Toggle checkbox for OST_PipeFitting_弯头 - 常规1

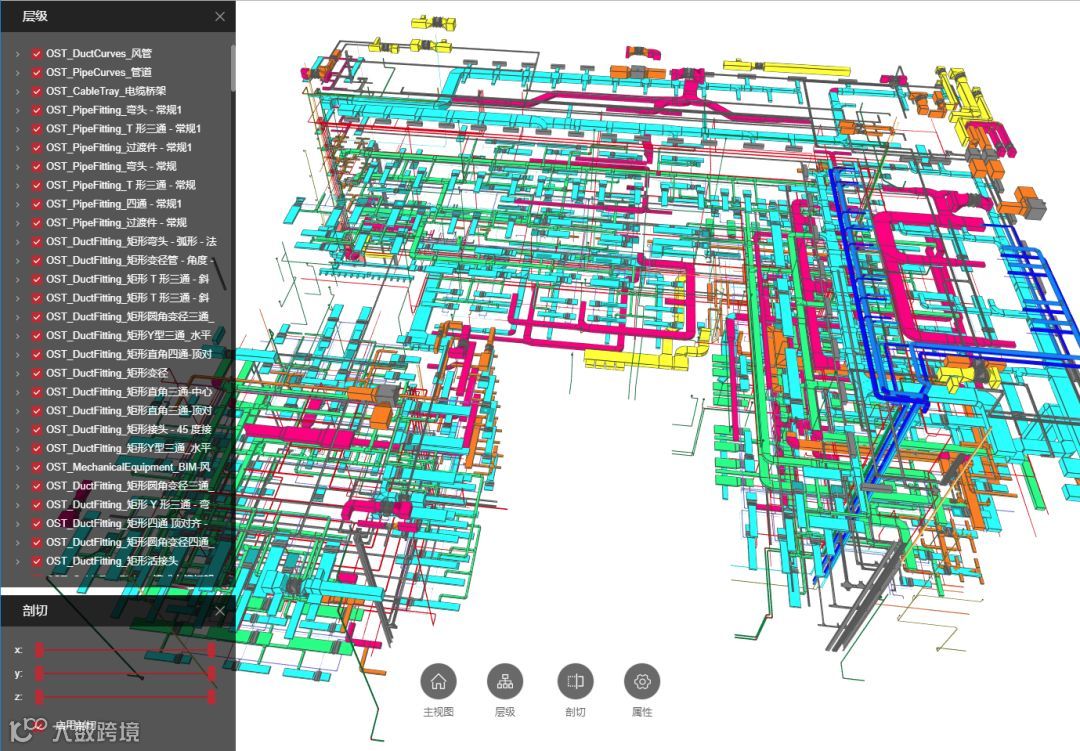pyautogui.click(x=37, y=110)
